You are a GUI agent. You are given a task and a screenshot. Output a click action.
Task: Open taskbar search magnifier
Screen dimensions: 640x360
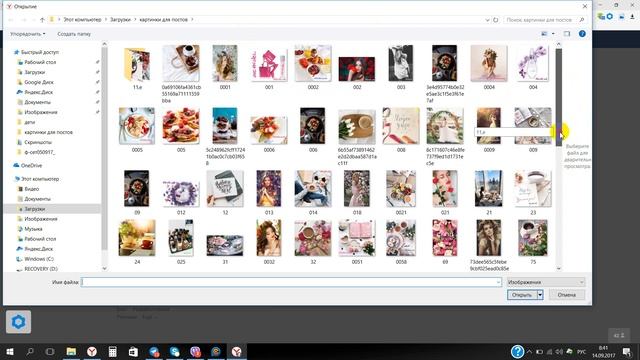(x=30, y=351)
